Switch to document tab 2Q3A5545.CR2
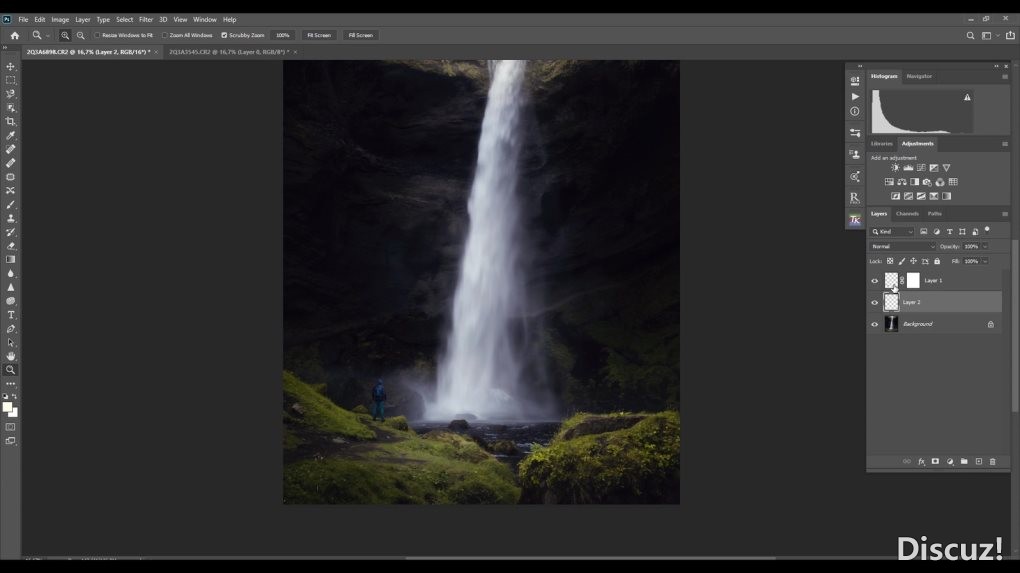Viewport: 1020px width, 573px height. click(x=229, y=52)
